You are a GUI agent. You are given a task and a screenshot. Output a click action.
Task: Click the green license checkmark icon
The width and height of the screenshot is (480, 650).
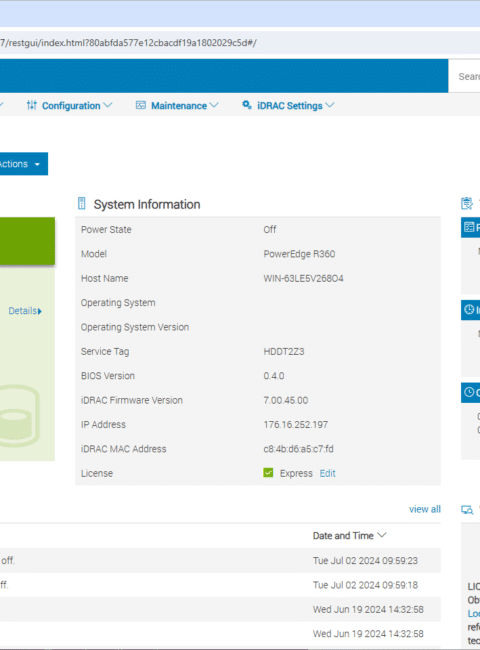268,473
